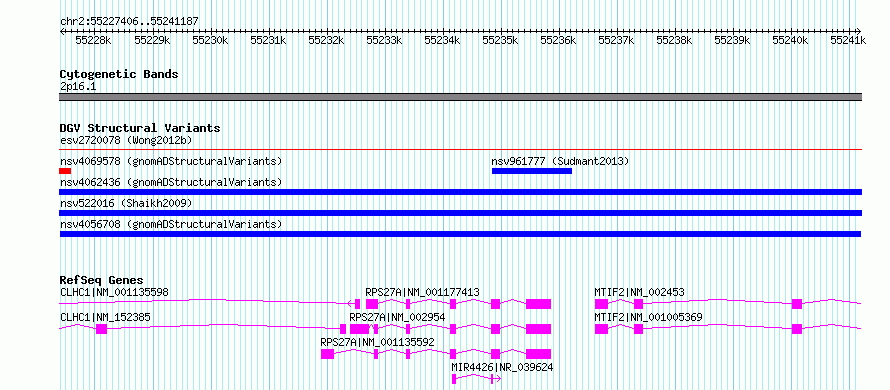Click the 55229k ruler tick label

coord(152,40)
